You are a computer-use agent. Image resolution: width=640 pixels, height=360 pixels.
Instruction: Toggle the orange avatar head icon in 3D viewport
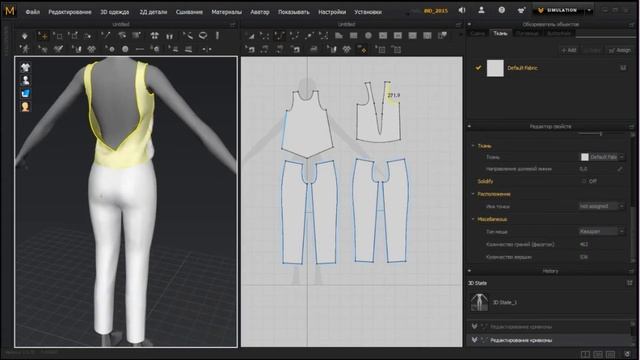click(x=25, y=107)
